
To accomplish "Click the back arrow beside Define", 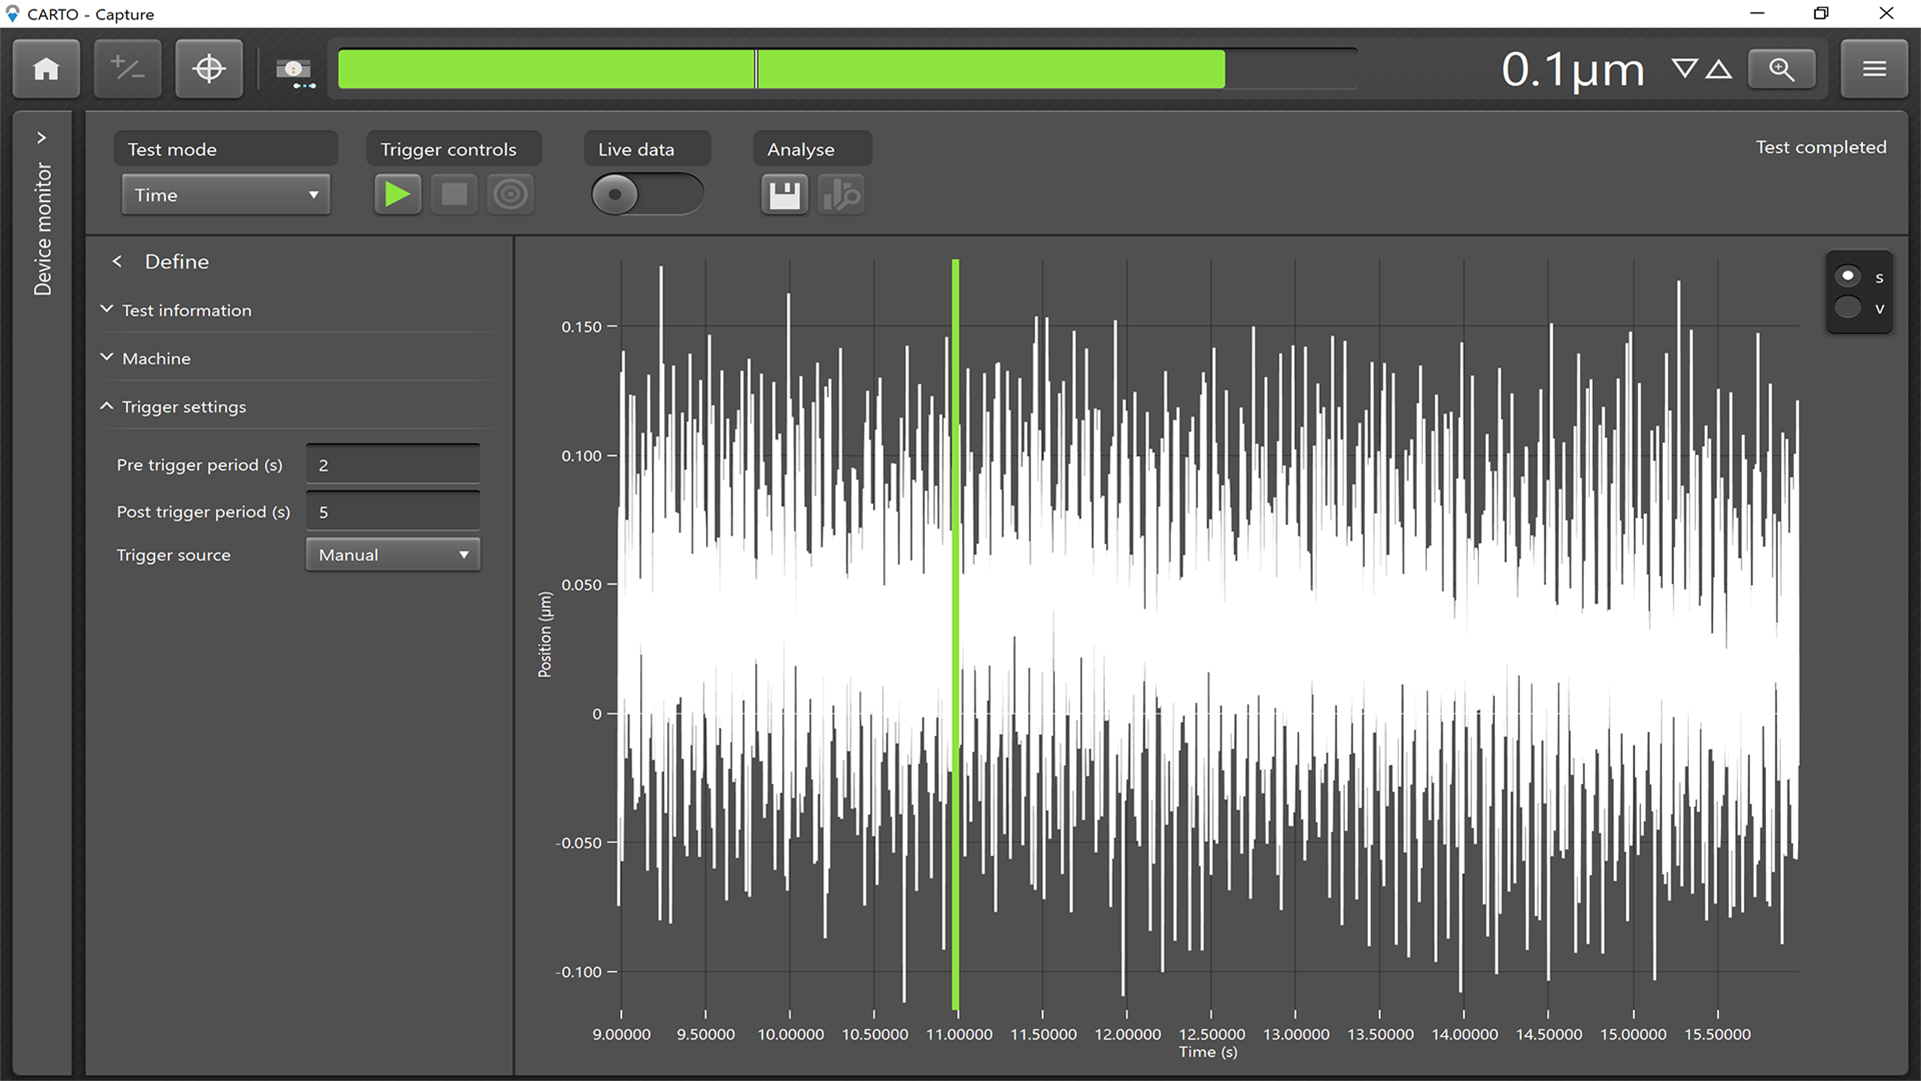I will [117, 261].
